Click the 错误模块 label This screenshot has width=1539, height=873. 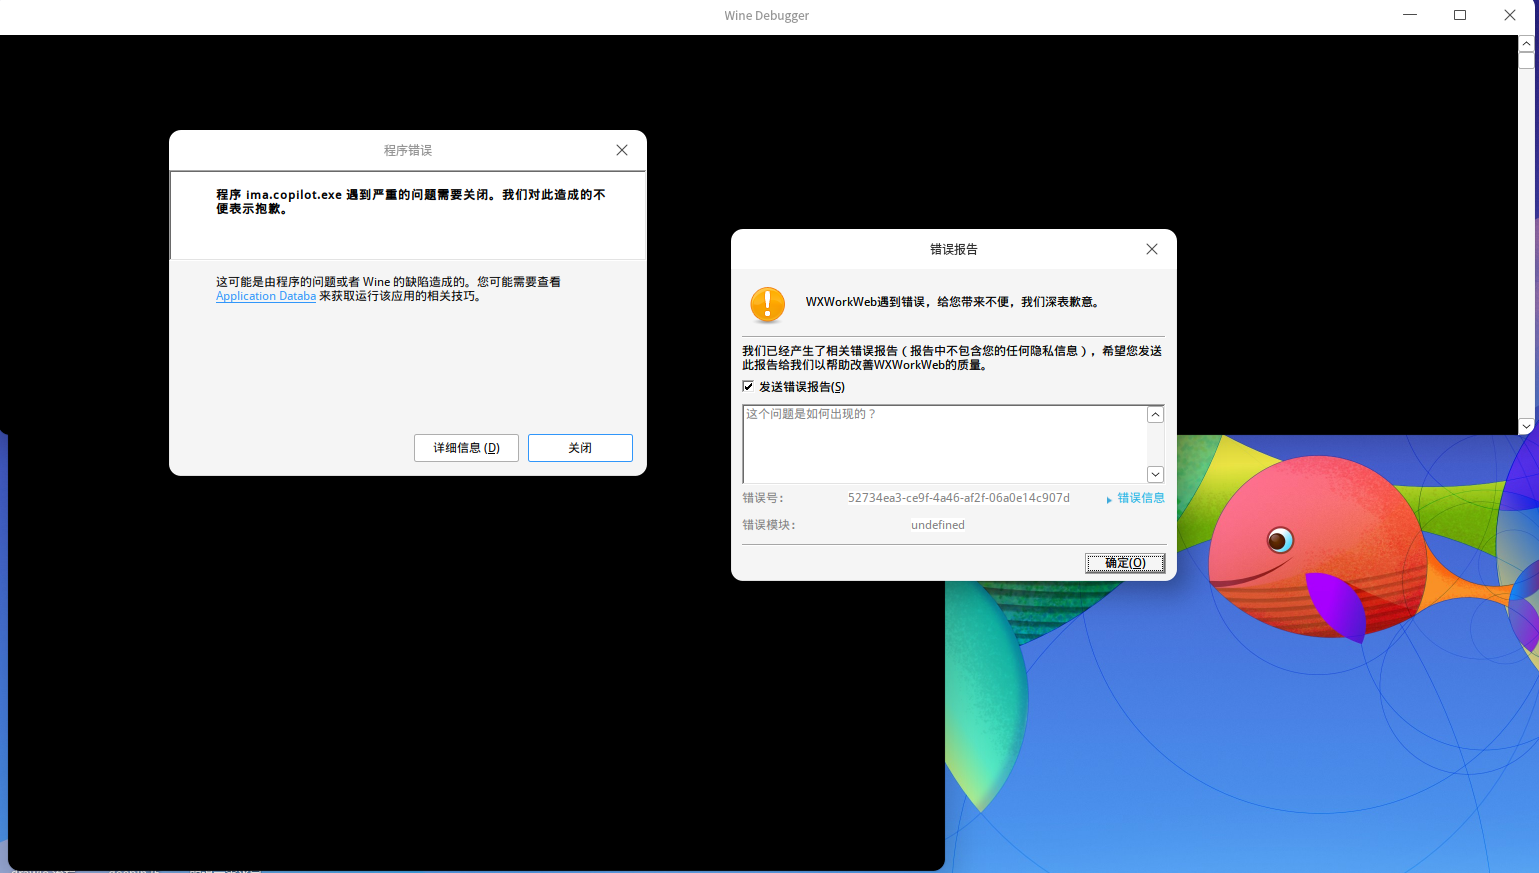(769, 525)
